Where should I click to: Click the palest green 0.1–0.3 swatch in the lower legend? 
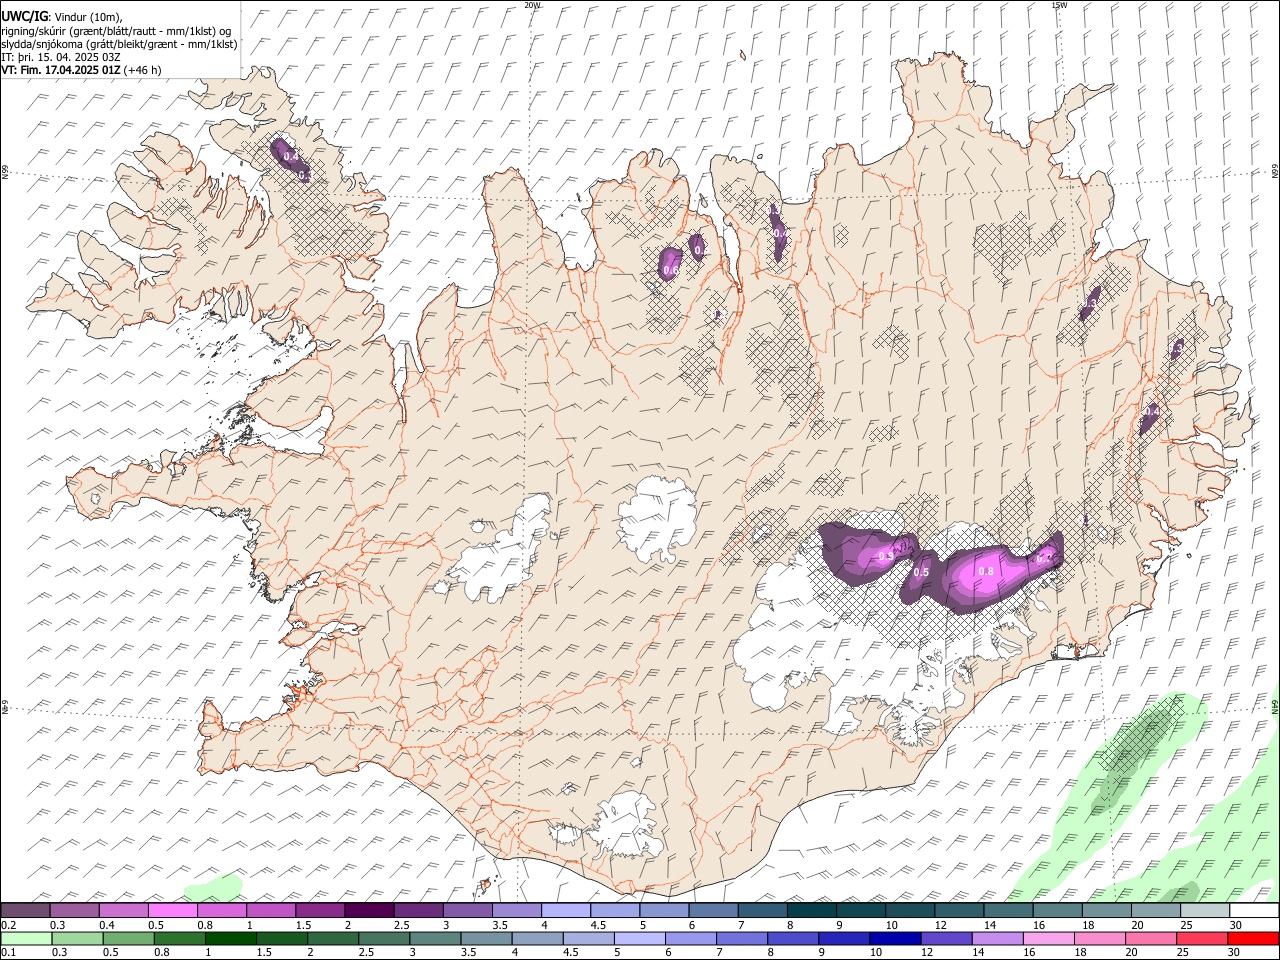(x=26, y=939)
